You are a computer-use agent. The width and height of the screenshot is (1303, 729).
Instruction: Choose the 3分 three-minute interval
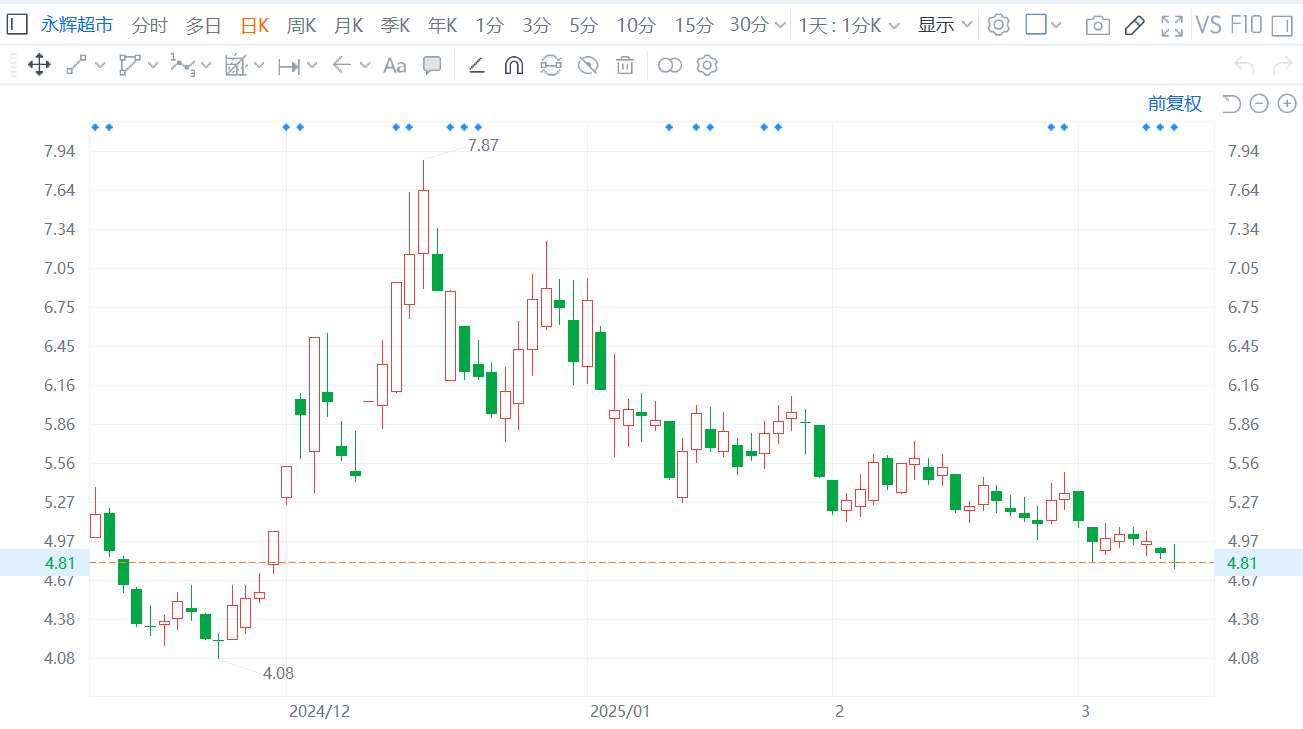[536, 25]
